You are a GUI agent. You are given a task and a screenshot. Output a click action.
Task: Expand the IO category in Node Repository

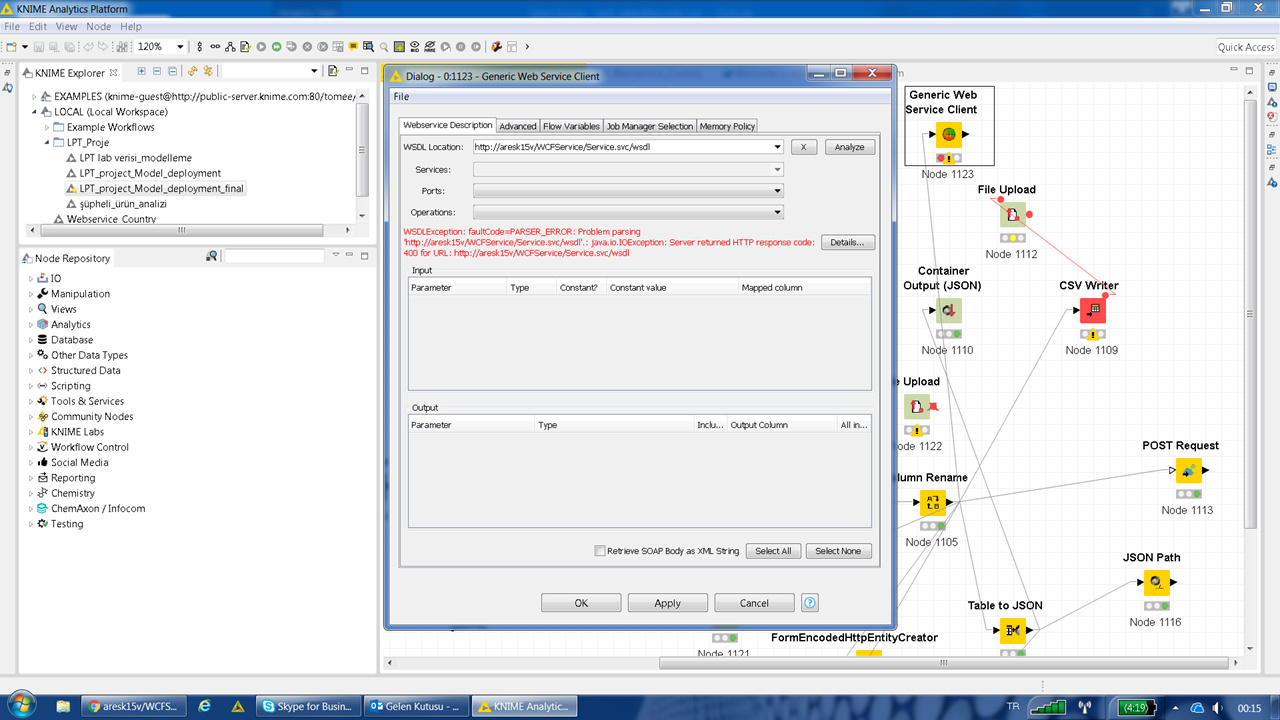click(30, 279)
